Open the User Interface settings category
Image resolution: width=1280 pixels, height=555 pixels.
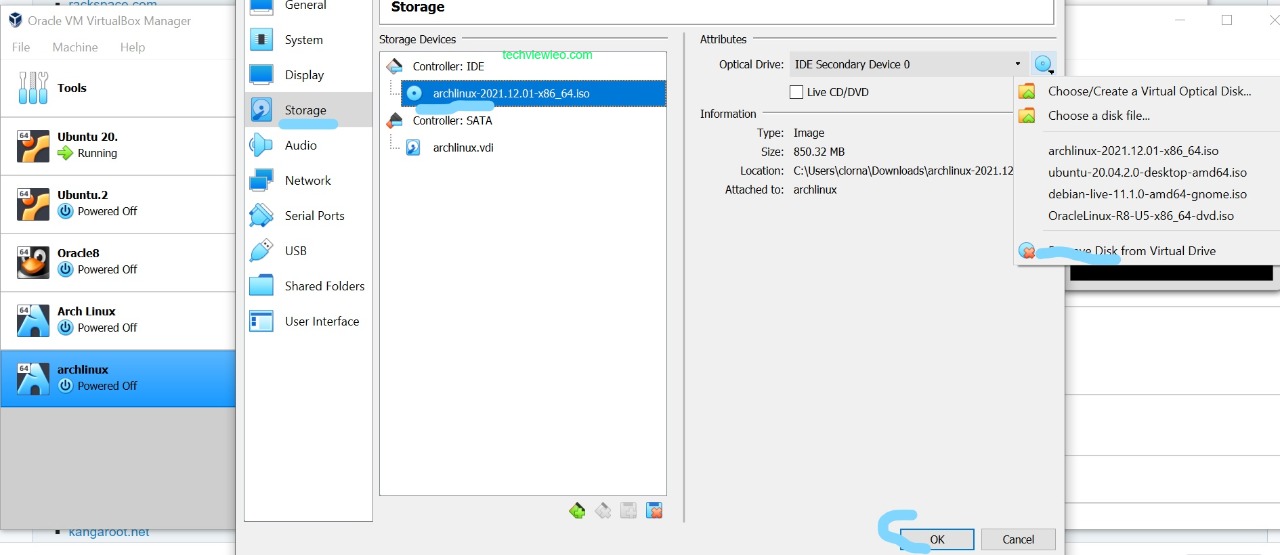(x=308, y=321)
